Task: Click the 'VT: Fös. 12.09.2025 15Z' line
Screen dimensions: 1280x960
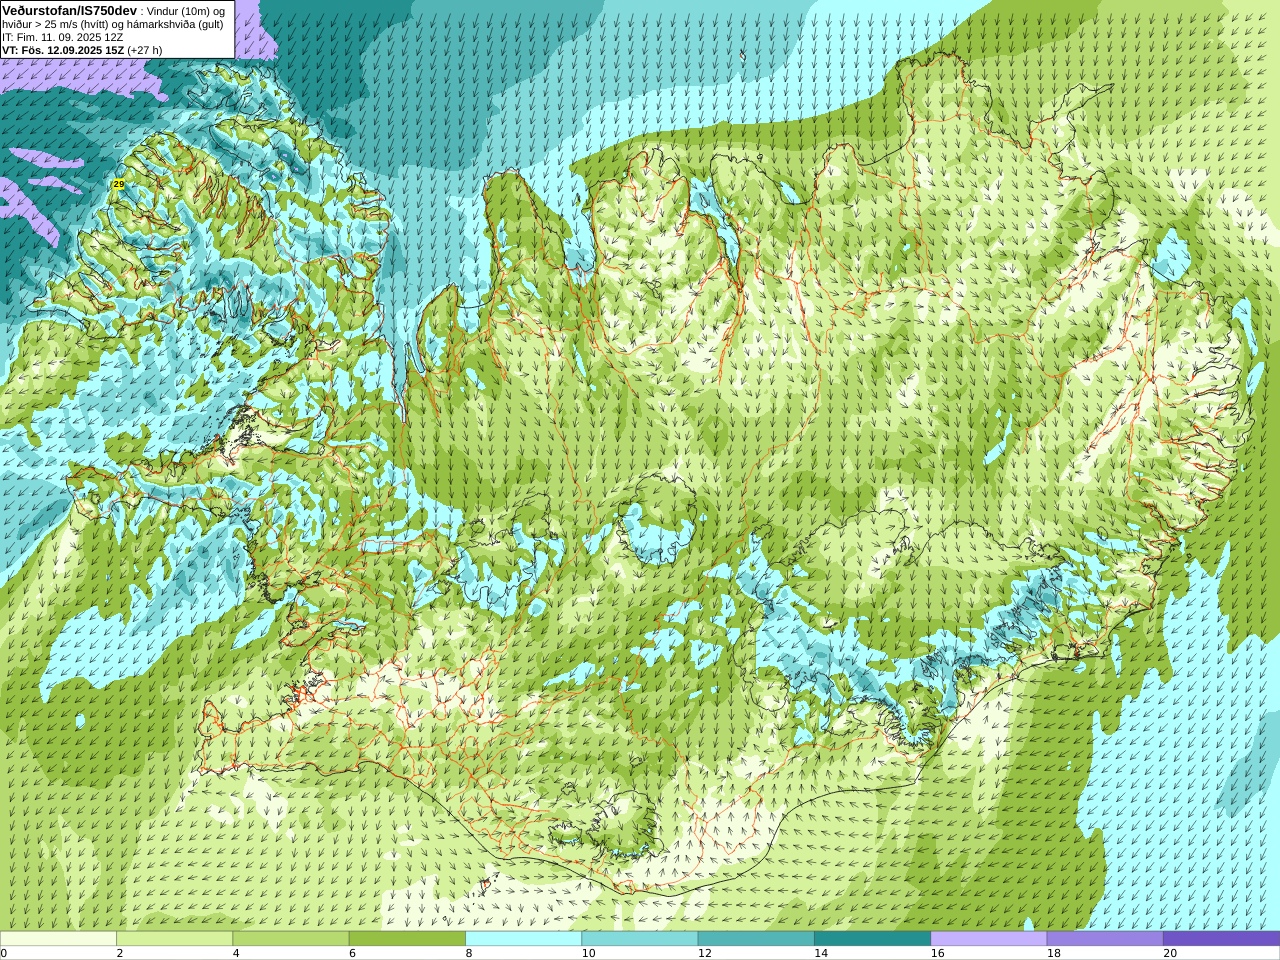Action: pyautogui.click(x=63, y=50)
